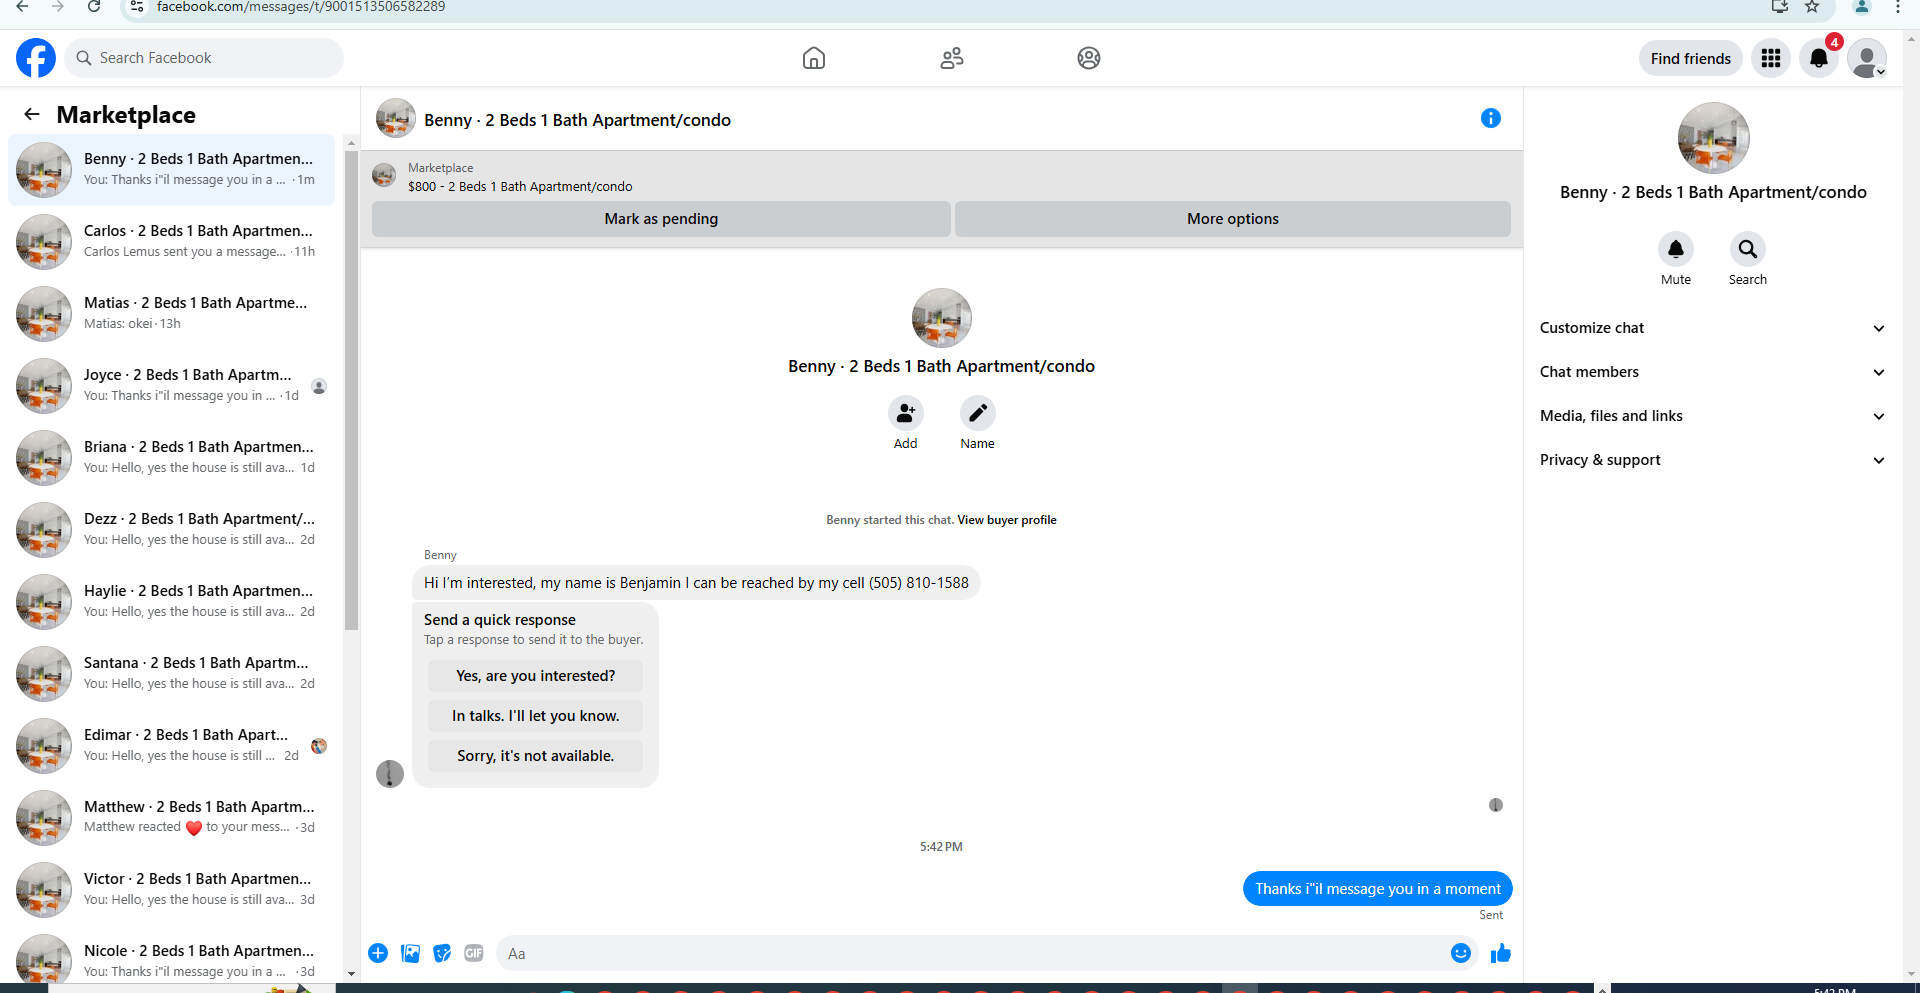Open the Groups icon in top bar
The width and height of the screenshot is (1920, 993).
pos(1089,58)
